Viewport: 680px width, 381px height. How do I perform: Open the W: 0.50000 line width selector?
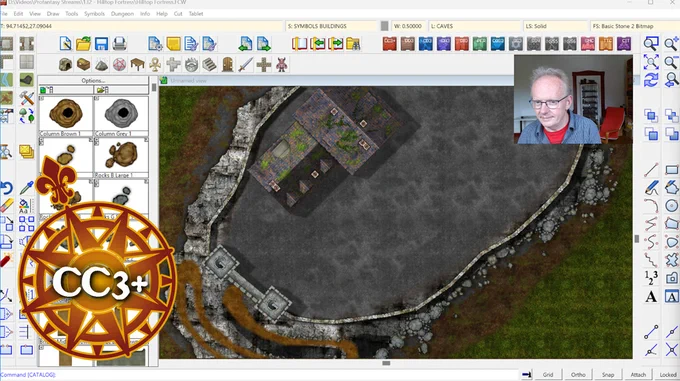coord(409,26)
